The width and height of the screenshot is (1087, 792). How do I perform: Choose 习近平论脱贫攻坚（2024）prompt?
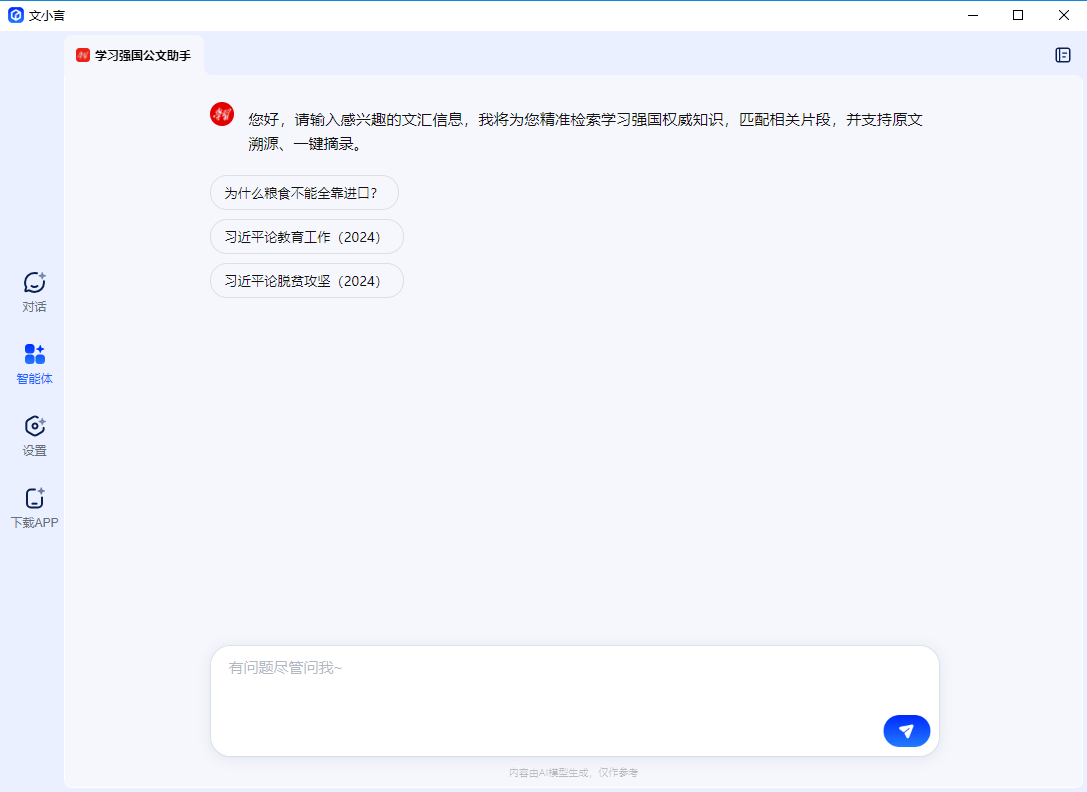[306, 280]
